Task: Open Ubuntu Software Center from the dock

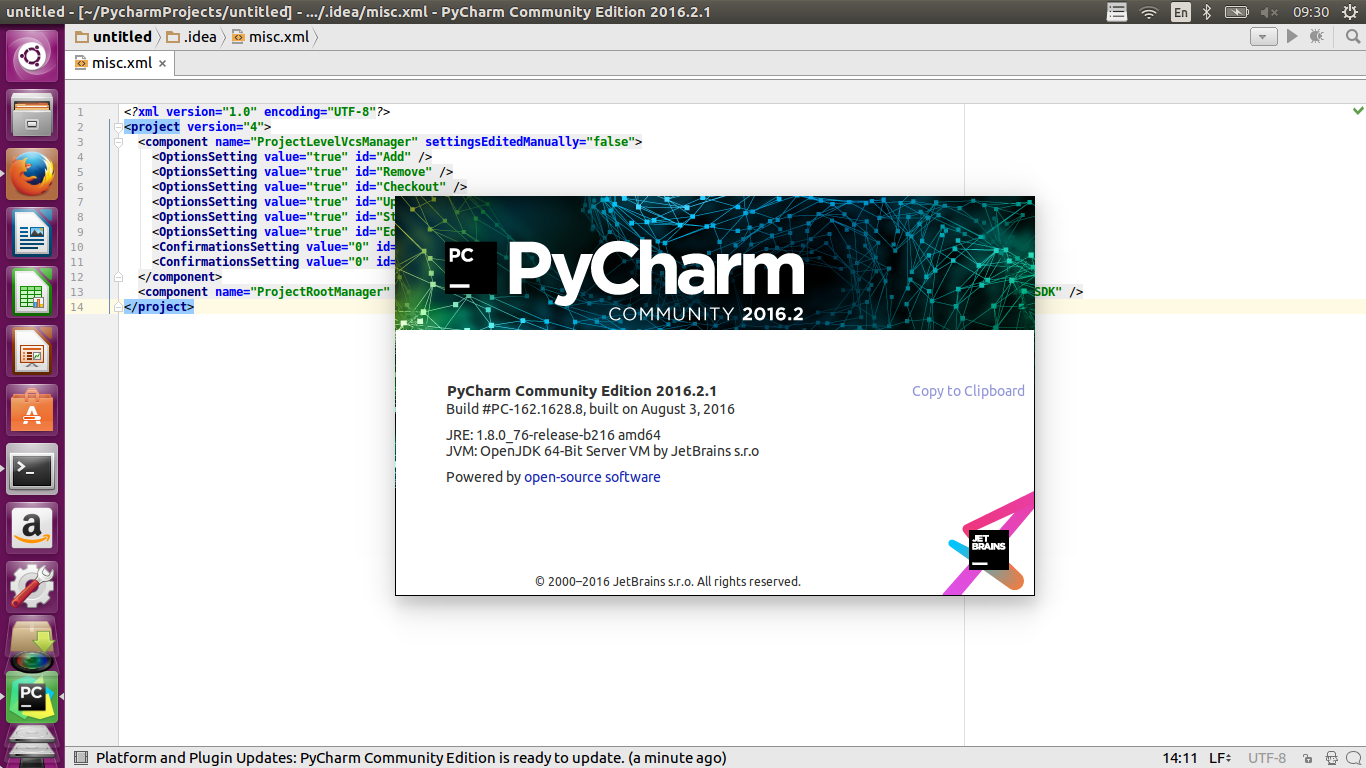Action: coord(33,410)
